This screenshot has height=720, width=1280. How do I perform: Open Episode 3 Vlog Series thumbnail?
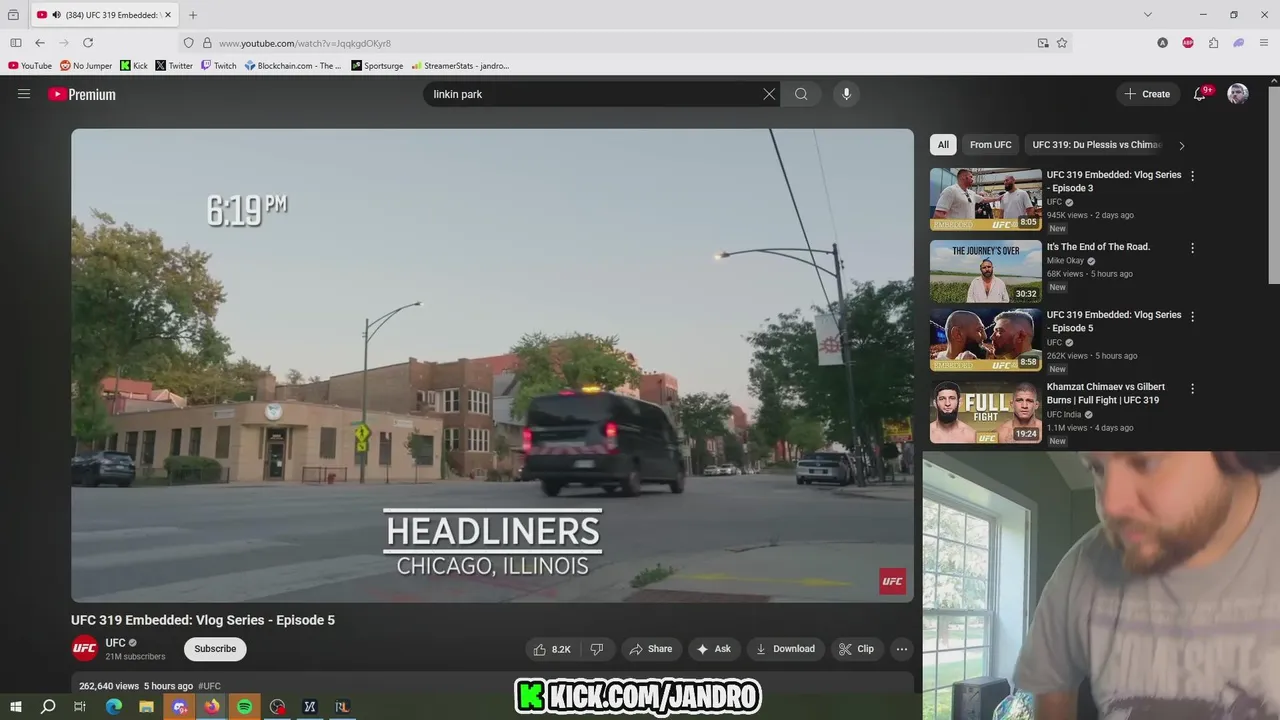(985, 199)
